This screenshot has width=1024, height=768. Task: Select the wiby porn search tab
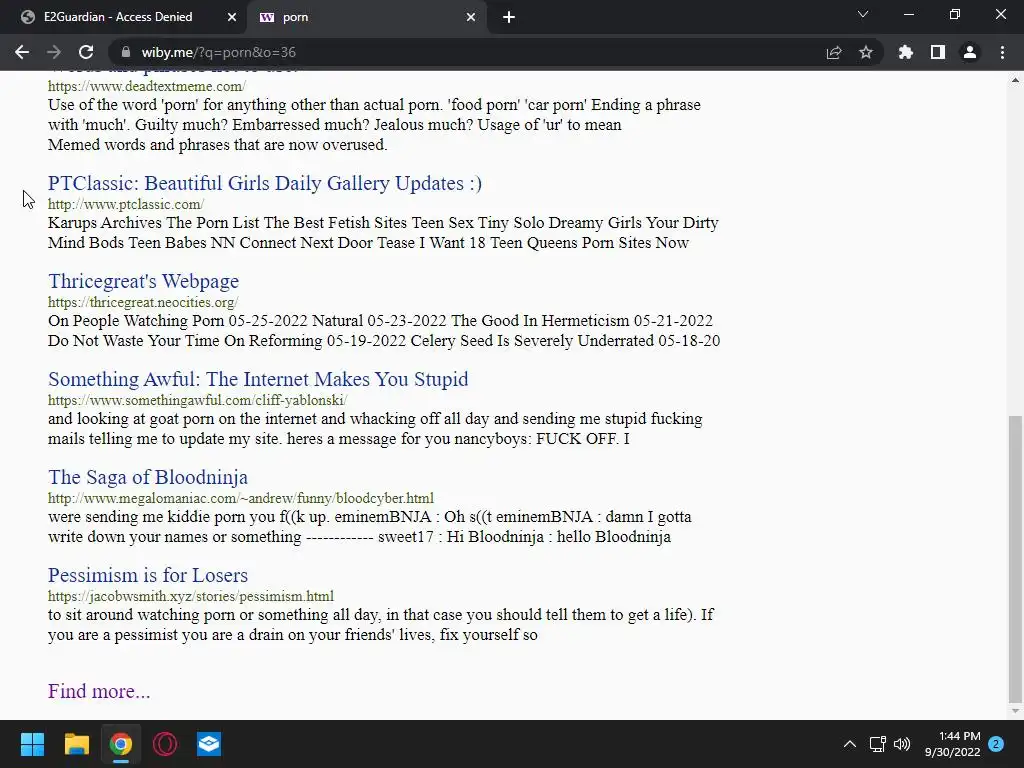(x=366, y=17)
